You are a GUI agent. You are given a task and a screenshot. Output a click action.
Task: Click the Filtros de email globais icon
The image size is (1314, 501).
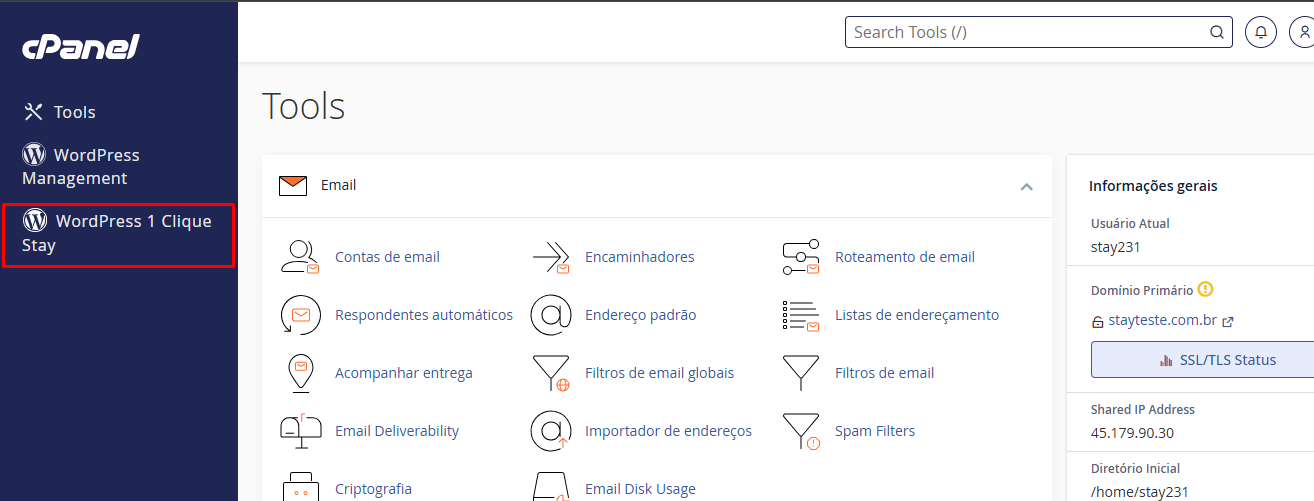point(550,373)
